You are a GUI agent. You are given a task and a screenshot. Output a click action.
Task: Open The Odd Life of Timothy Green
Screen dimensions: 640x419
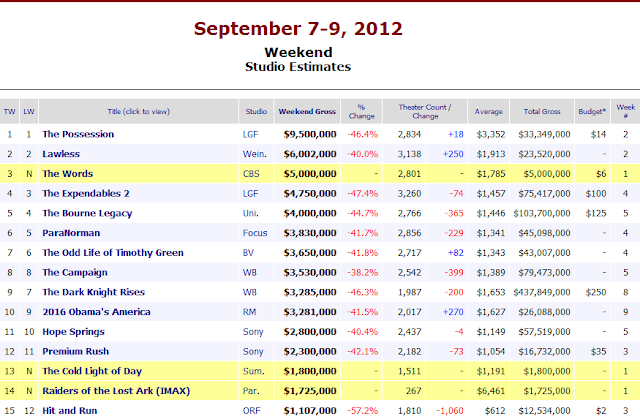[110, 252]
